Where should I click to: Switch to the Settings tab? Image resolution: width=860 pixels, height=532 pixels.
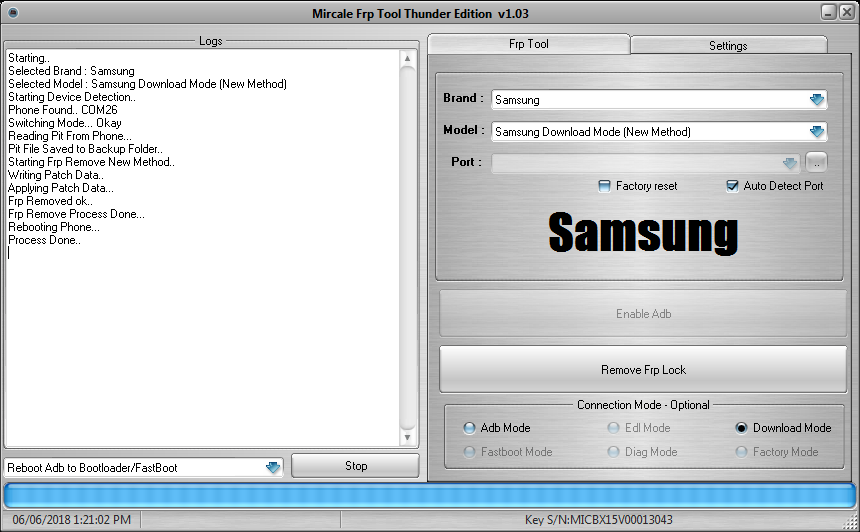click(728, 46)
